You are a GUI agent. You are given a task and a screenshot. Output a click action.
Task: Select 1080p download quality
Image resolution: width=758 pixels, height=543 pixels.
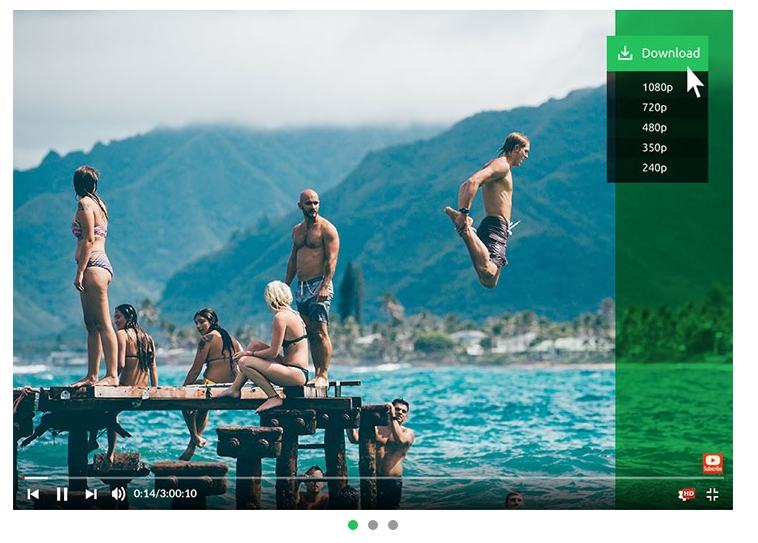(657, 87)
